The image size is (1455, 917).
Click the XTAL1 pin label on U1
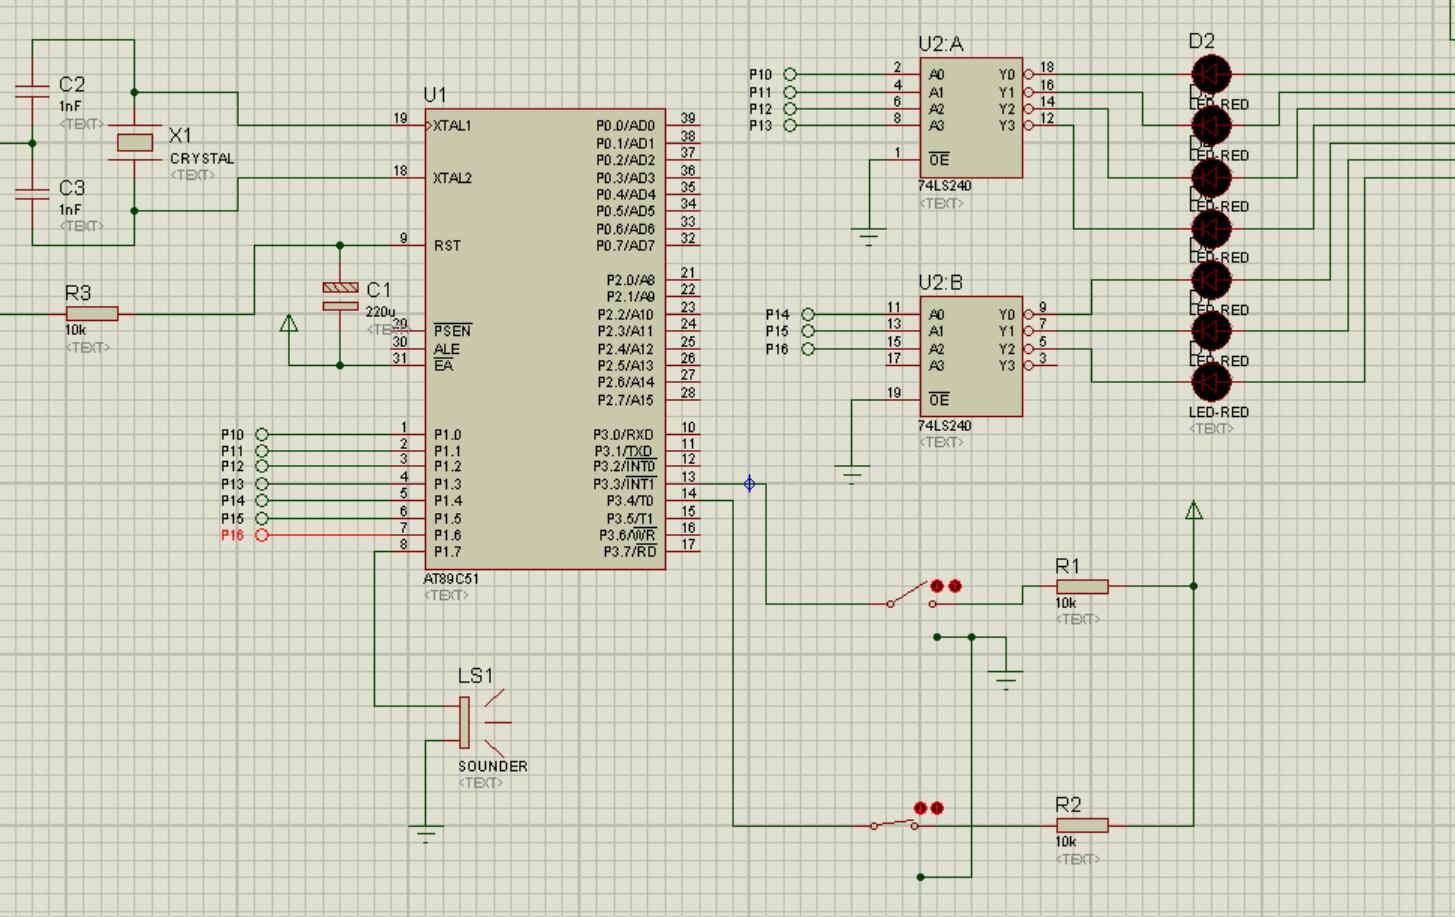[x=452, y=126]
